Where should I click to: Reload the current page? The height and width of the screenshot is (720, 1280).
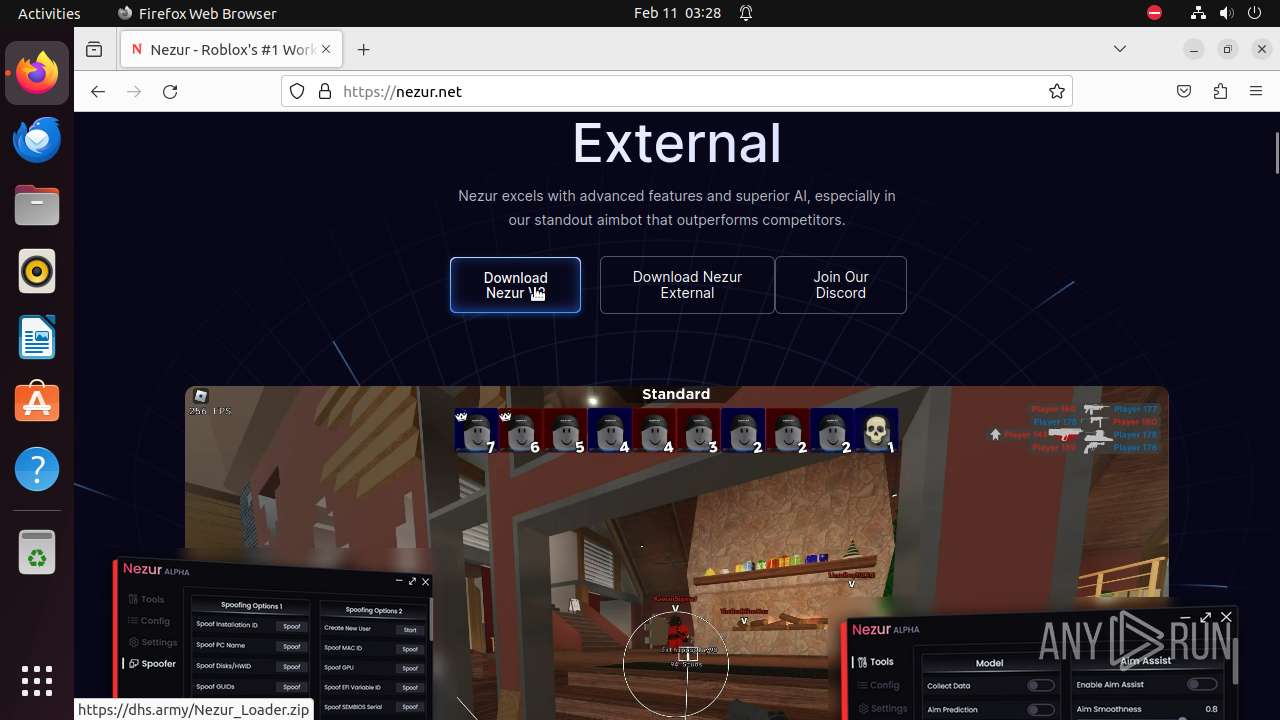[x=170, y=91]
